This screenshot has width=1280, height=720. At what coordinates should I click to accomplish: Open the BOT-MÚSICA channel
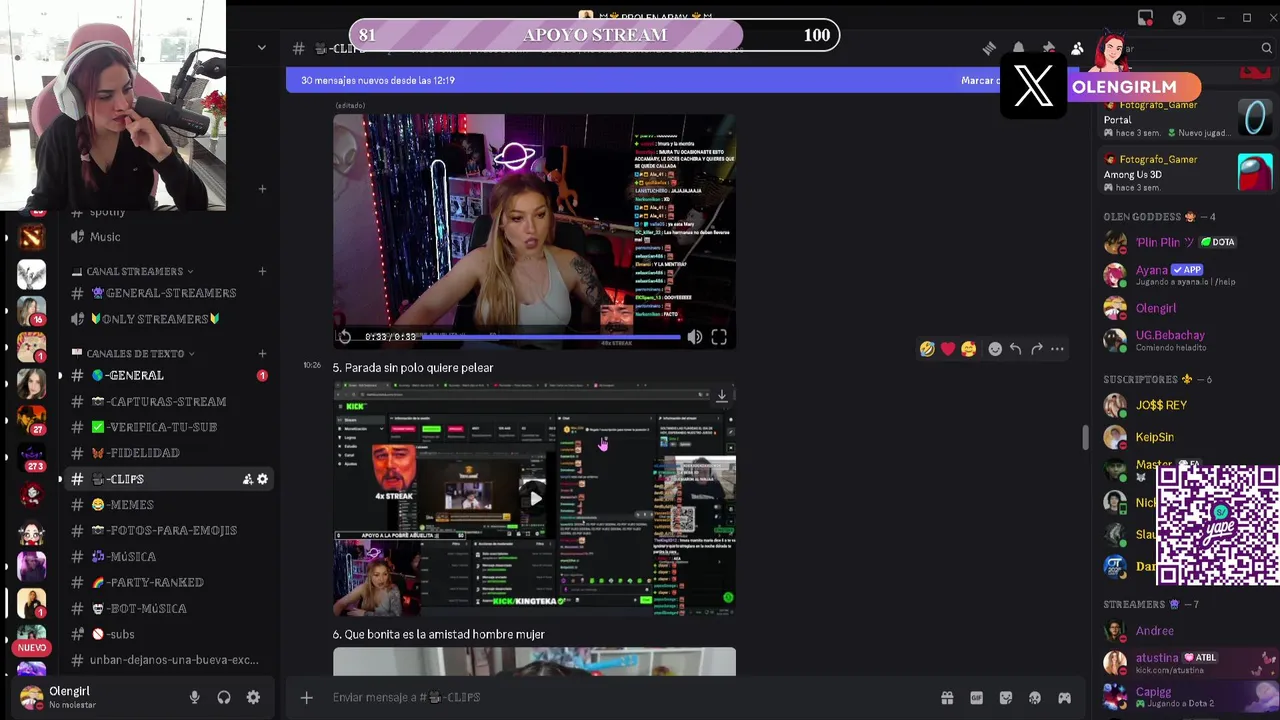166,608
